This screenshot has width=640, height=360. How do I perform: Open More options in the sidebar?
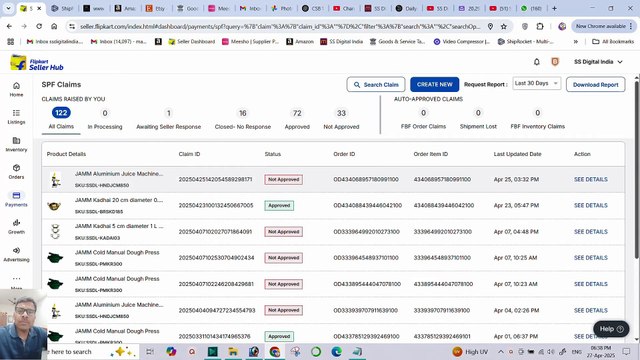tap(16, 282)
